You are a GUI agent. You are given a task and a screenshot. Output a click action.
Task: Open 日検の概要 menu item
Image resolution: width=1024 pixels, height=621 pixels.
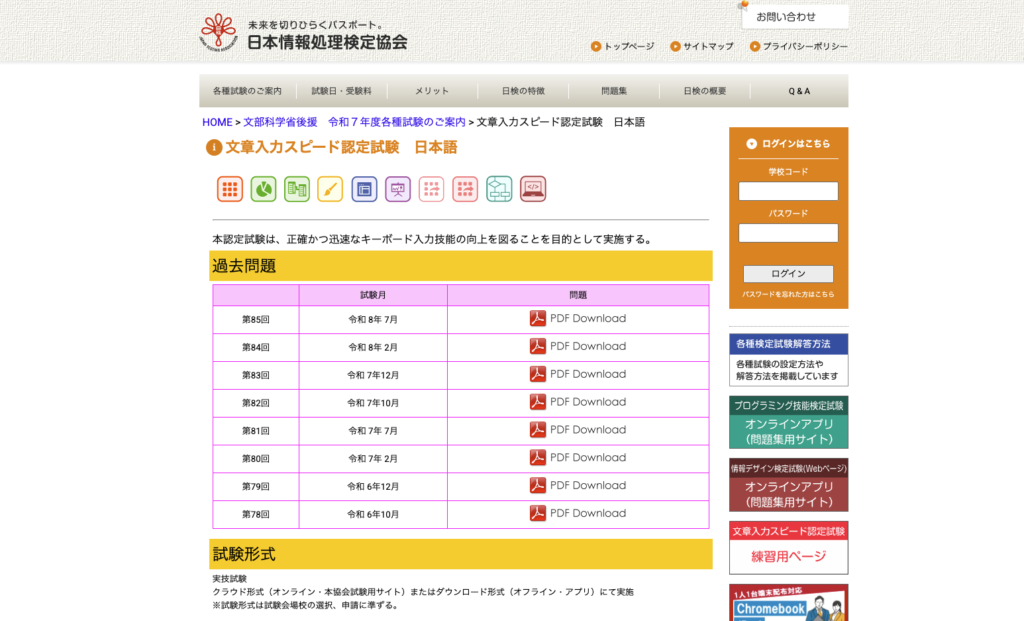coord(705,91)
